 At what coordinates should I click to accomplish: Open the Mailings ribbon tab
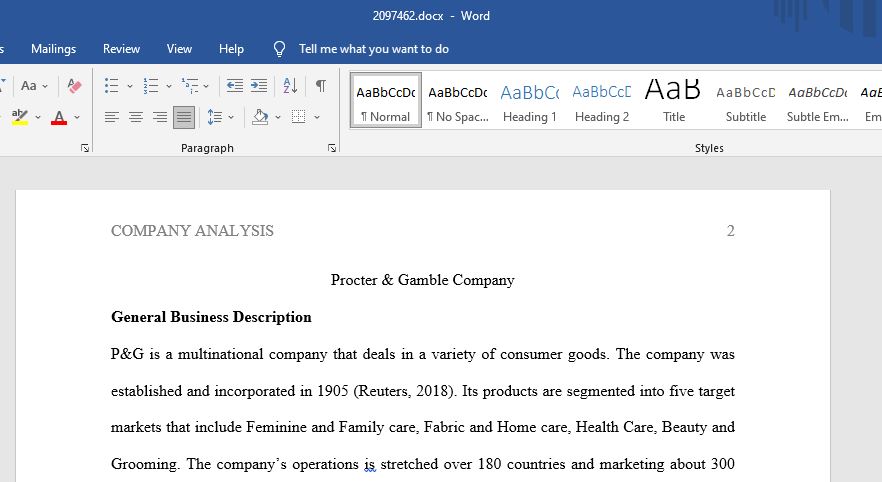point(53,49)
